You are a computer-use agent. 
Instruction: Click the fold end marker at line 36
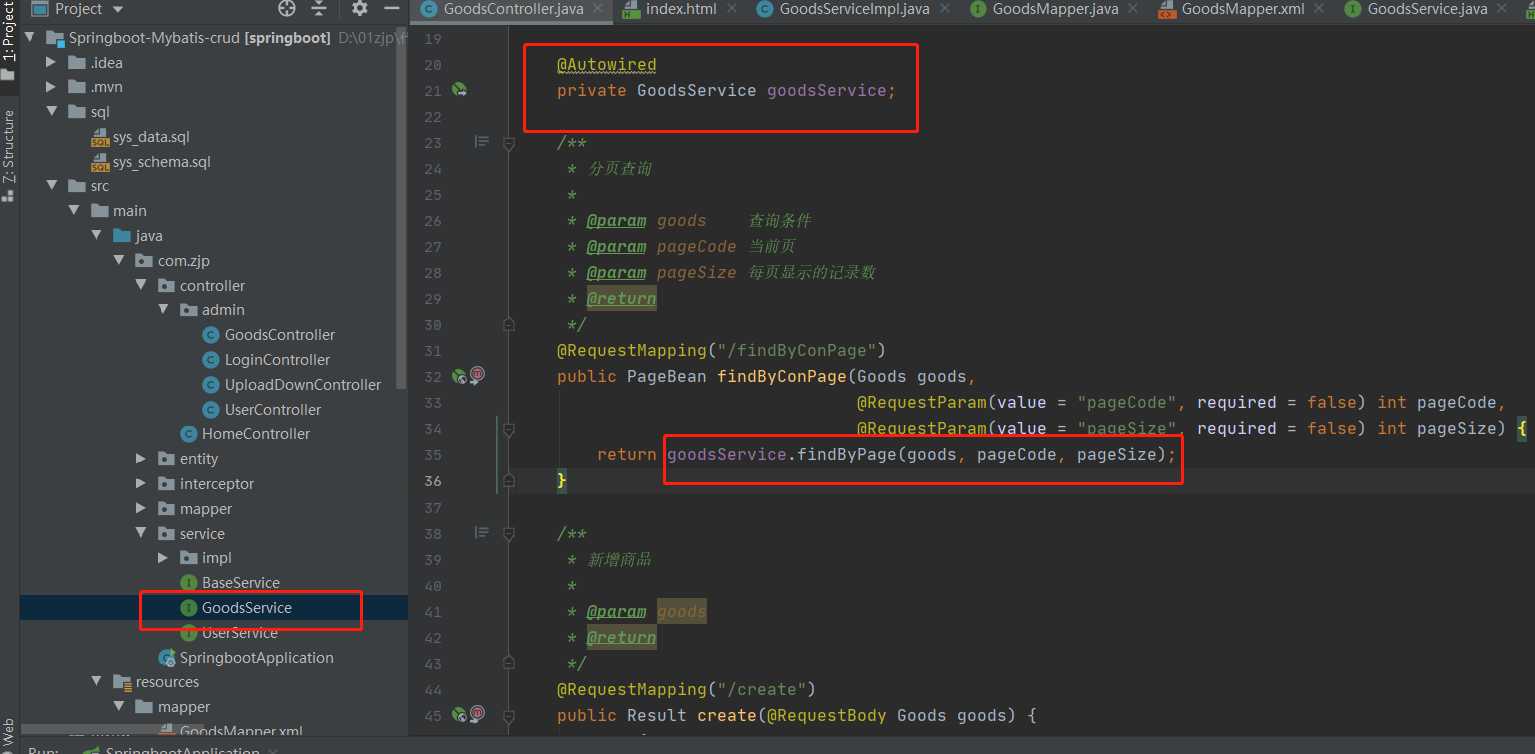tap(509, 481)
